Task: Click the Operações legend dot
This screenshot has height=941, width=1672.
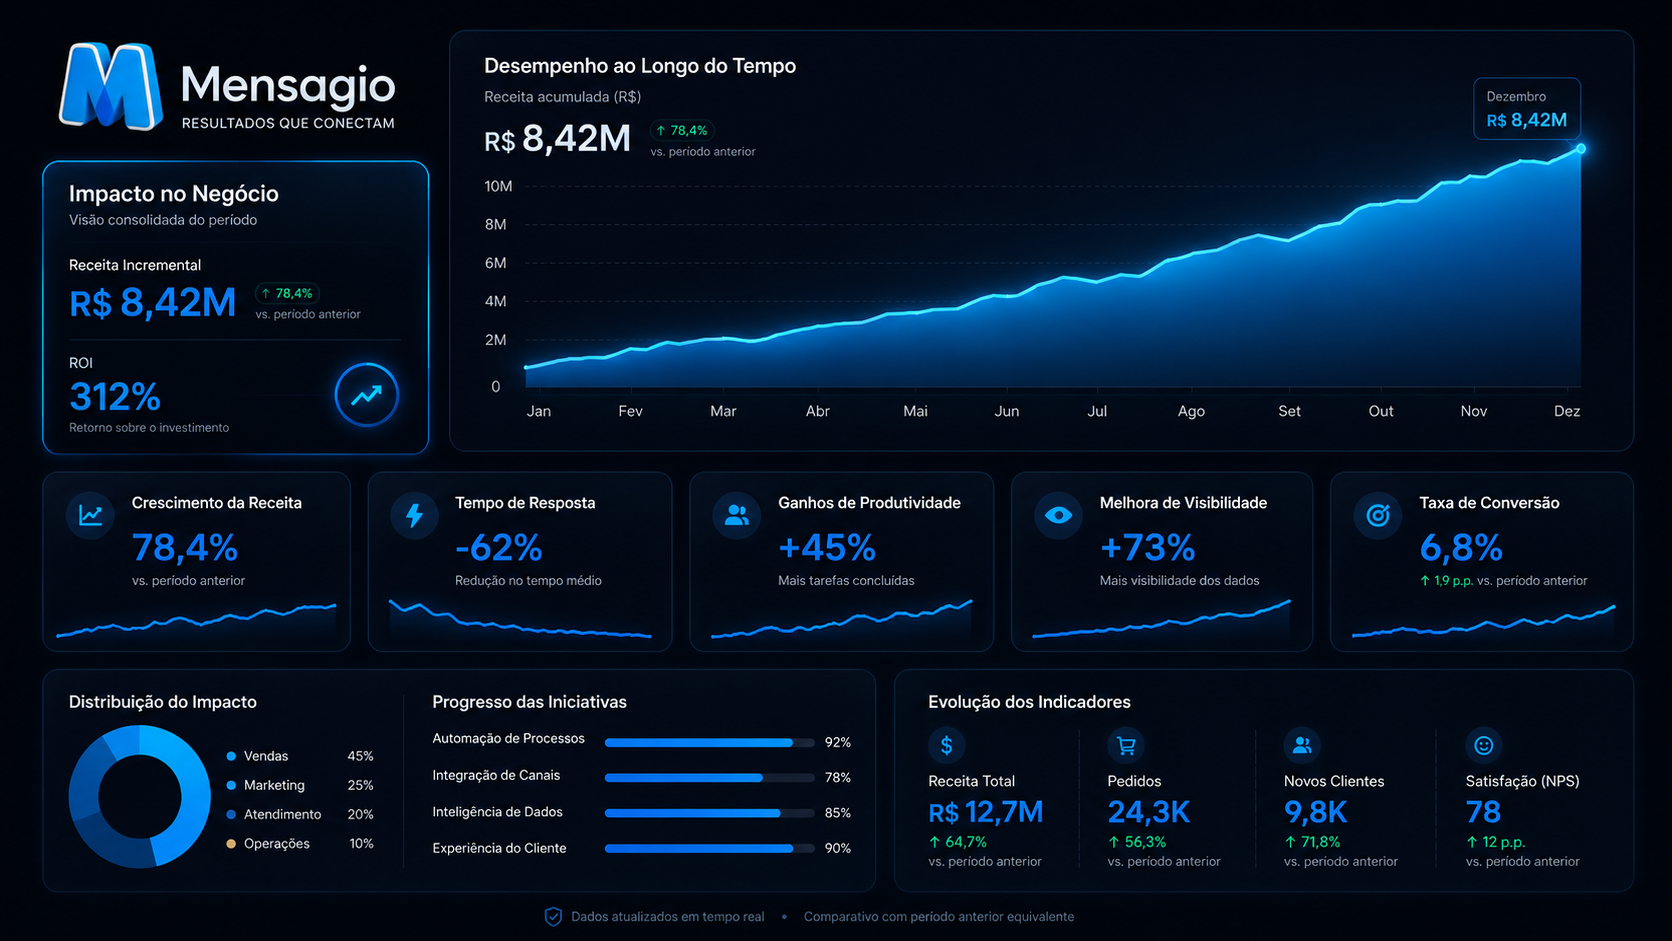Action: [231, 843]
